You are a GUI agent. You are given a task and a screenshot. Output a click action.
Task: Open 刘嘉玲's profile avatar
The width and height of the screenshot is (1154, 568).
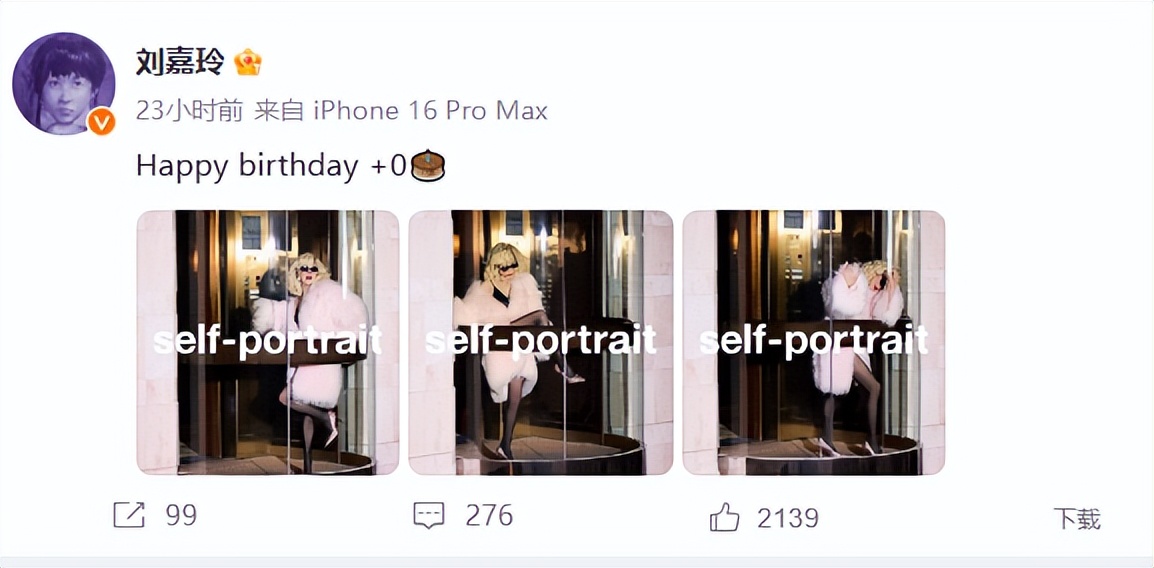[63, 83]
